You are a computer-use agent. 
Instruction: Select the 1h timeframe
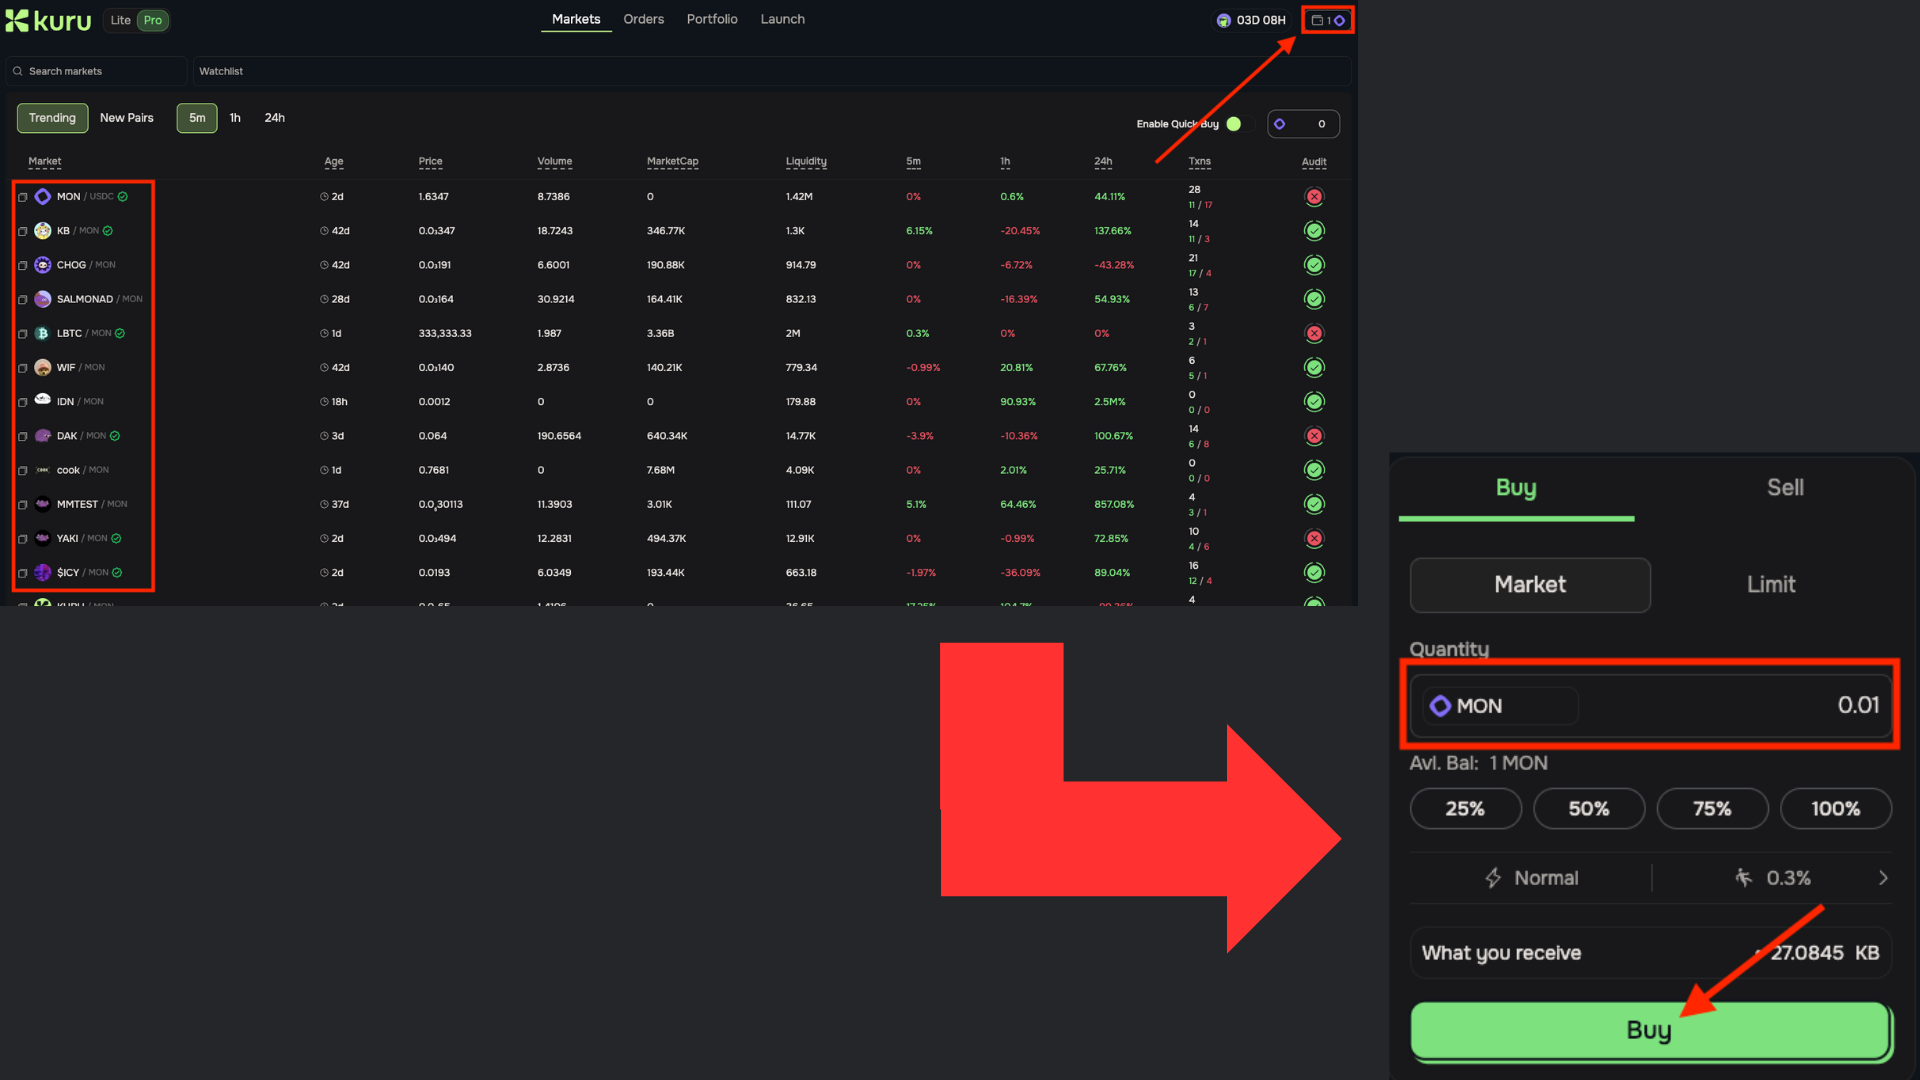pyautogui.click(x=235, y=118)
